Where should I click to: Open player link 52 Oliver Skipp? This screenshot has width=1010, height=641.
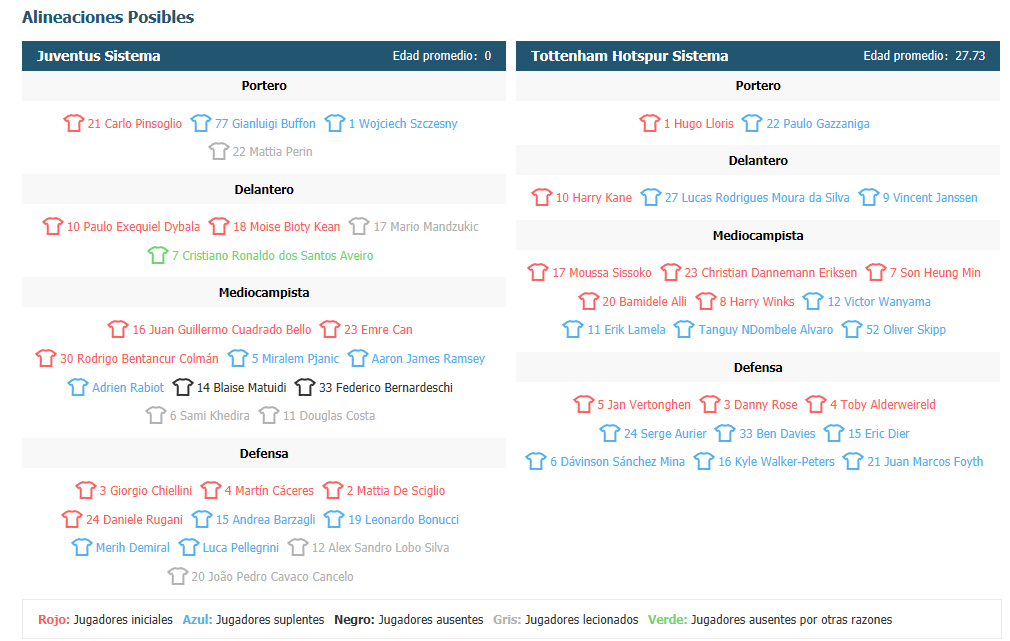[906, 330]
